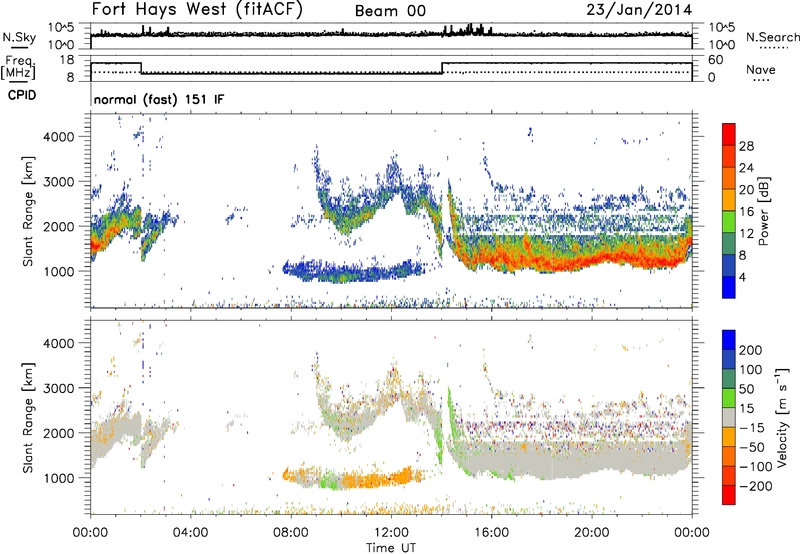Click the '2000' range tick in the velocity panel
Screen dimensions: 800x554
point(58,433)
